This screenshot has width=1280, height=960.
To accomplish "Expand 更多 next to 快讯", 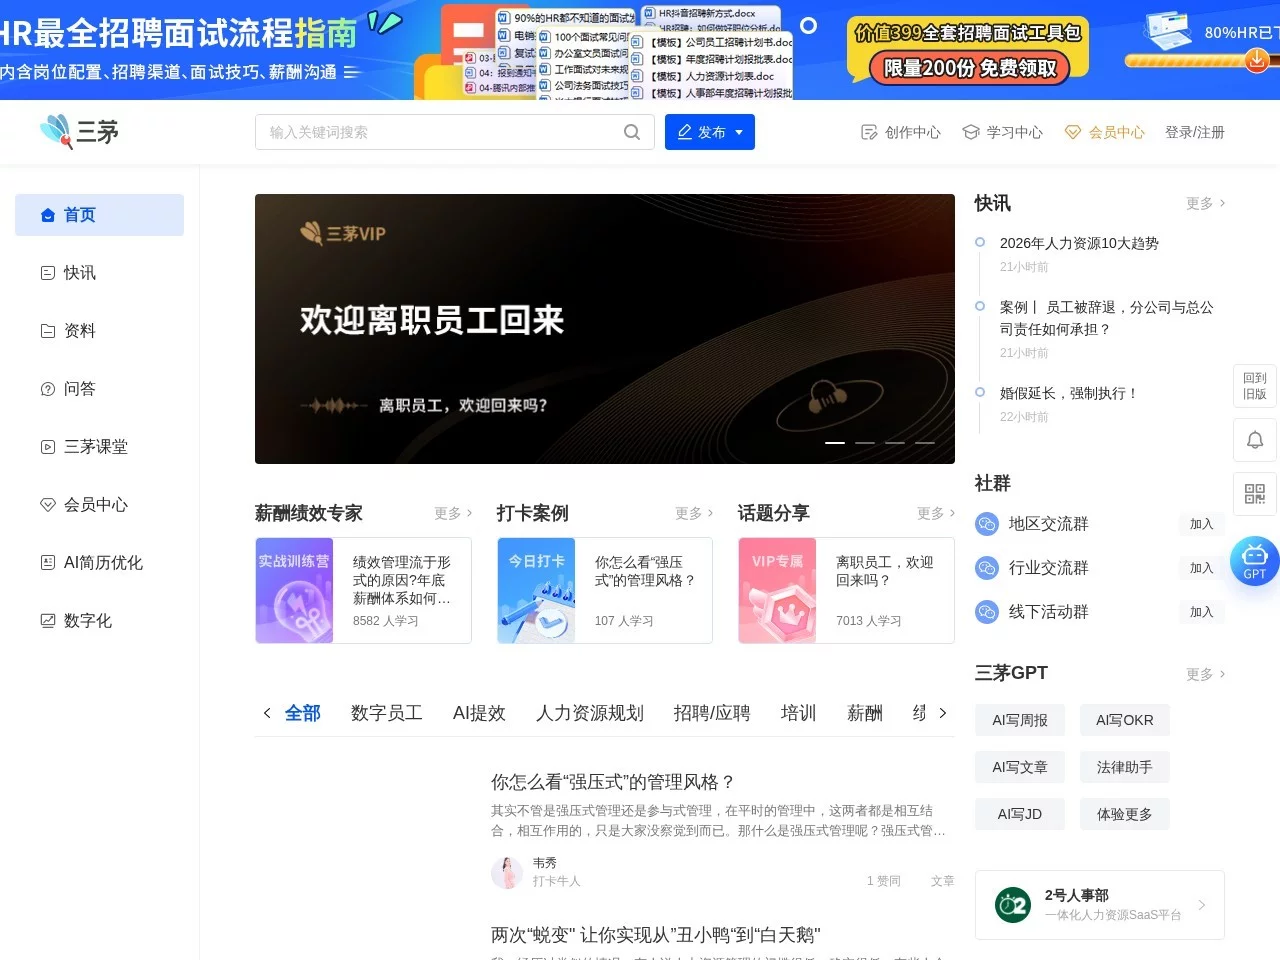I will click(x=1203, y=203).
